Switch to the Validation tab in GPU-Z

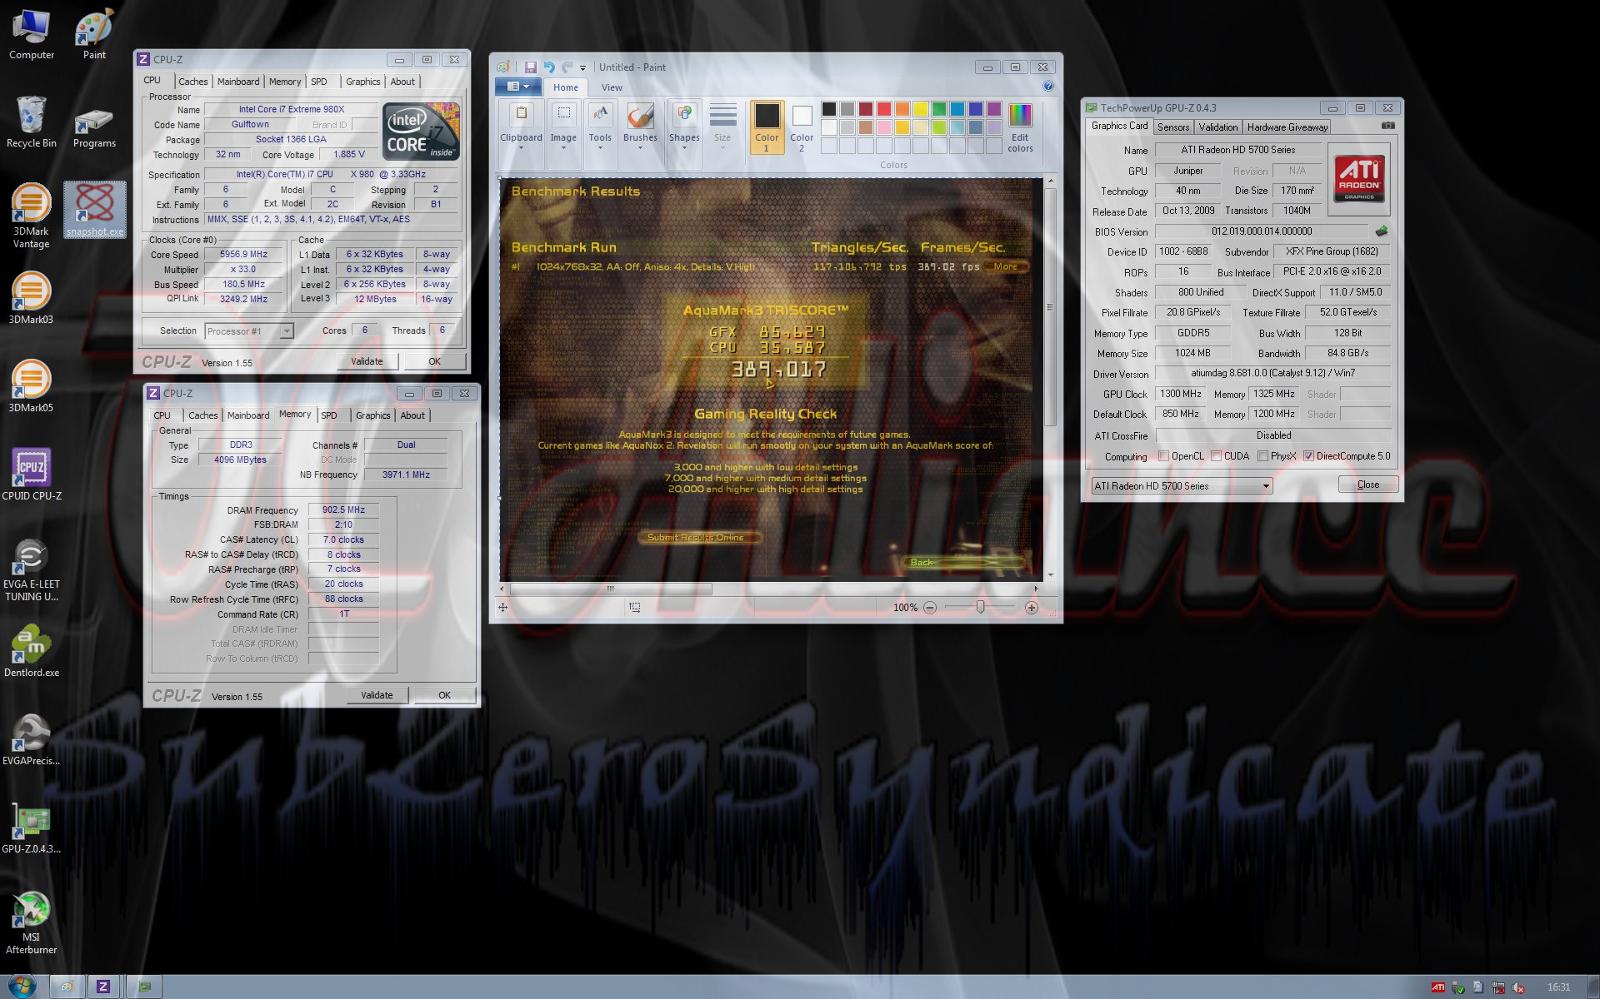pyautogui.click(x=1218, y=127)
